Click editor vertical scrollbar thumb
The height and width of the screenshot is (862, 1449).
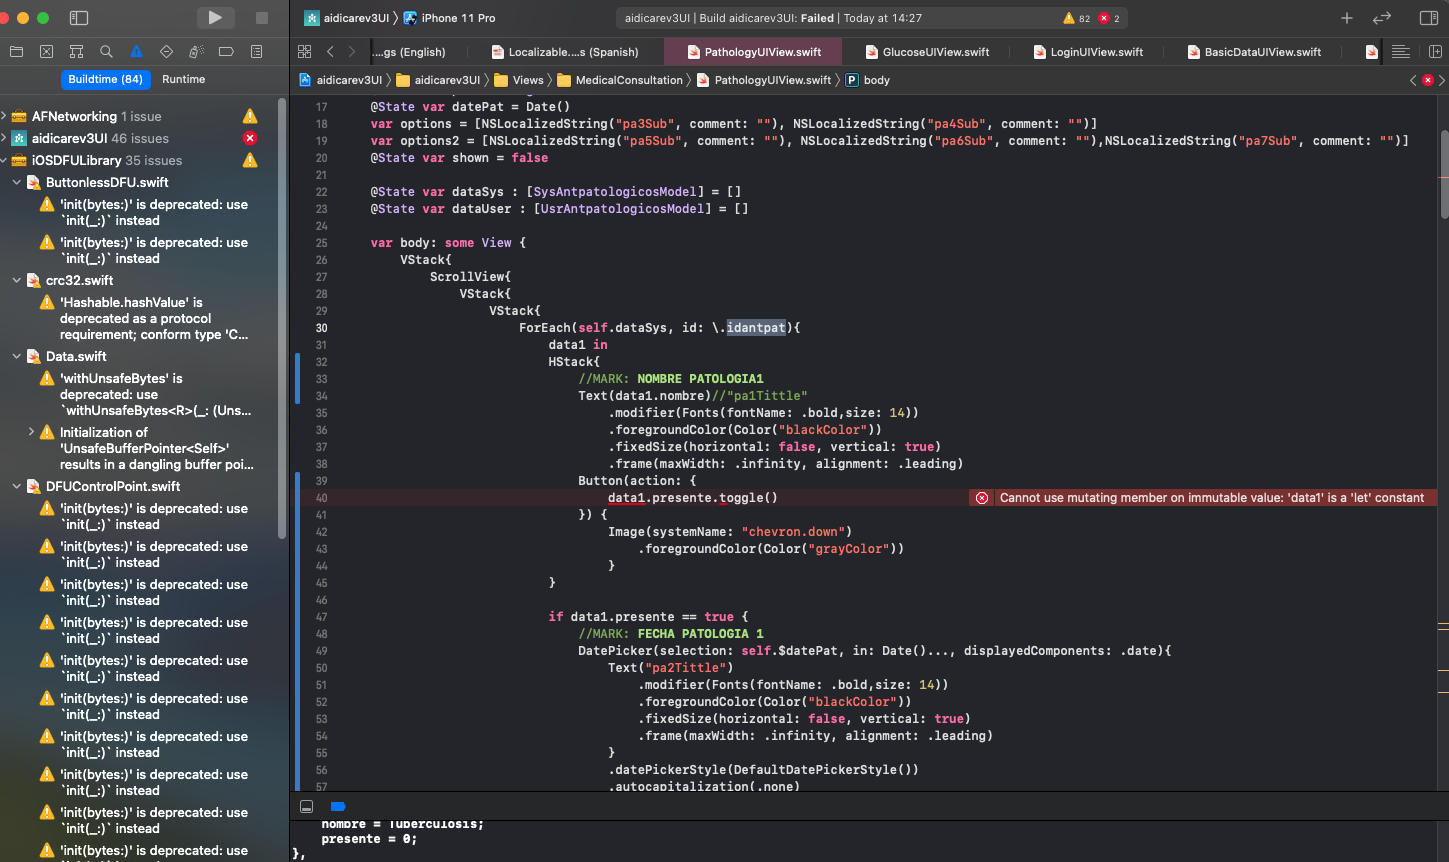click(1444, 172)
